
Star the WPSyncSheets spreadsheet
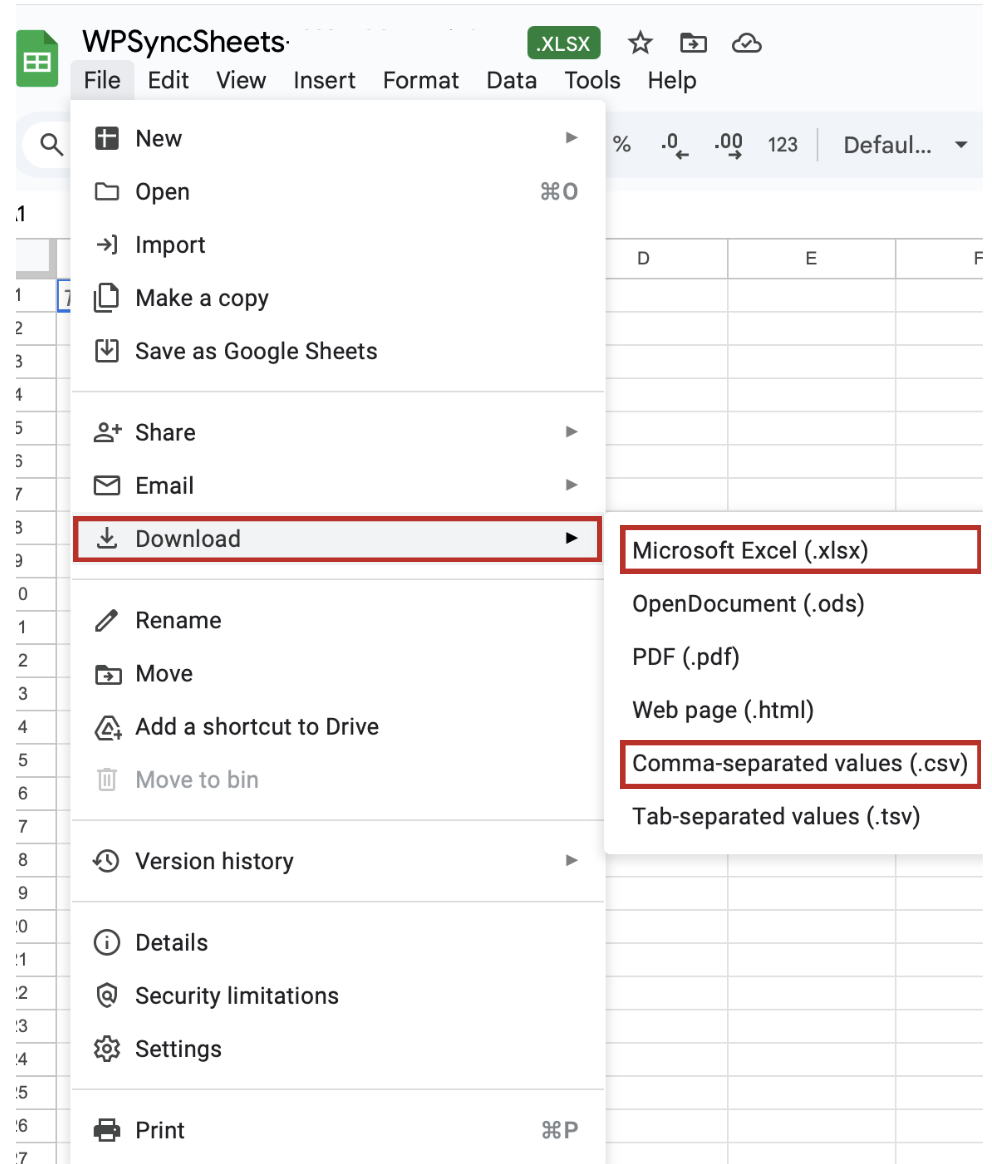pyautogui.click(x=639, y=43)
